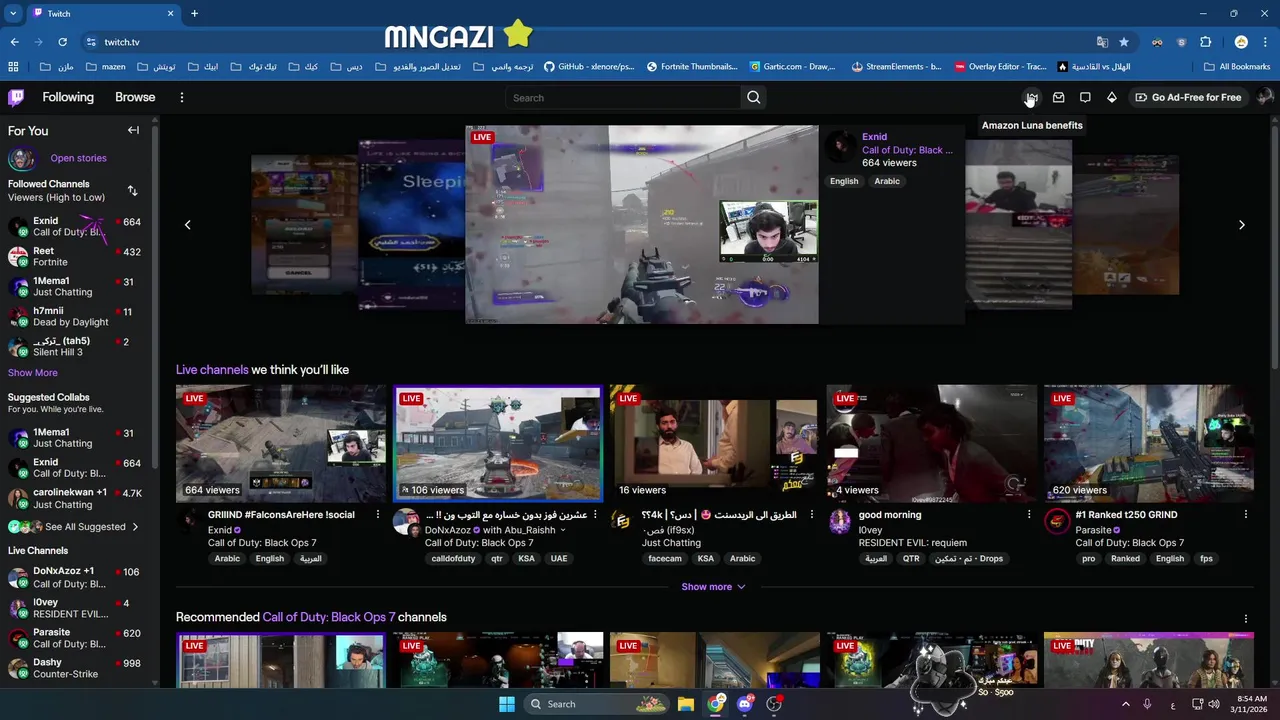The image size is (1280, 720).
Task: Sort followed channels with the arrows icon
Action: tap(132, 190)
